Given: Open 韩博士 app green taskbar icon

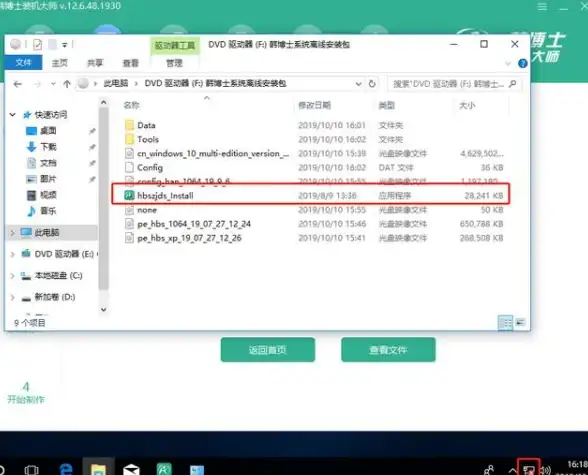Looking at the screenshot, I should (x=164, y=469).
